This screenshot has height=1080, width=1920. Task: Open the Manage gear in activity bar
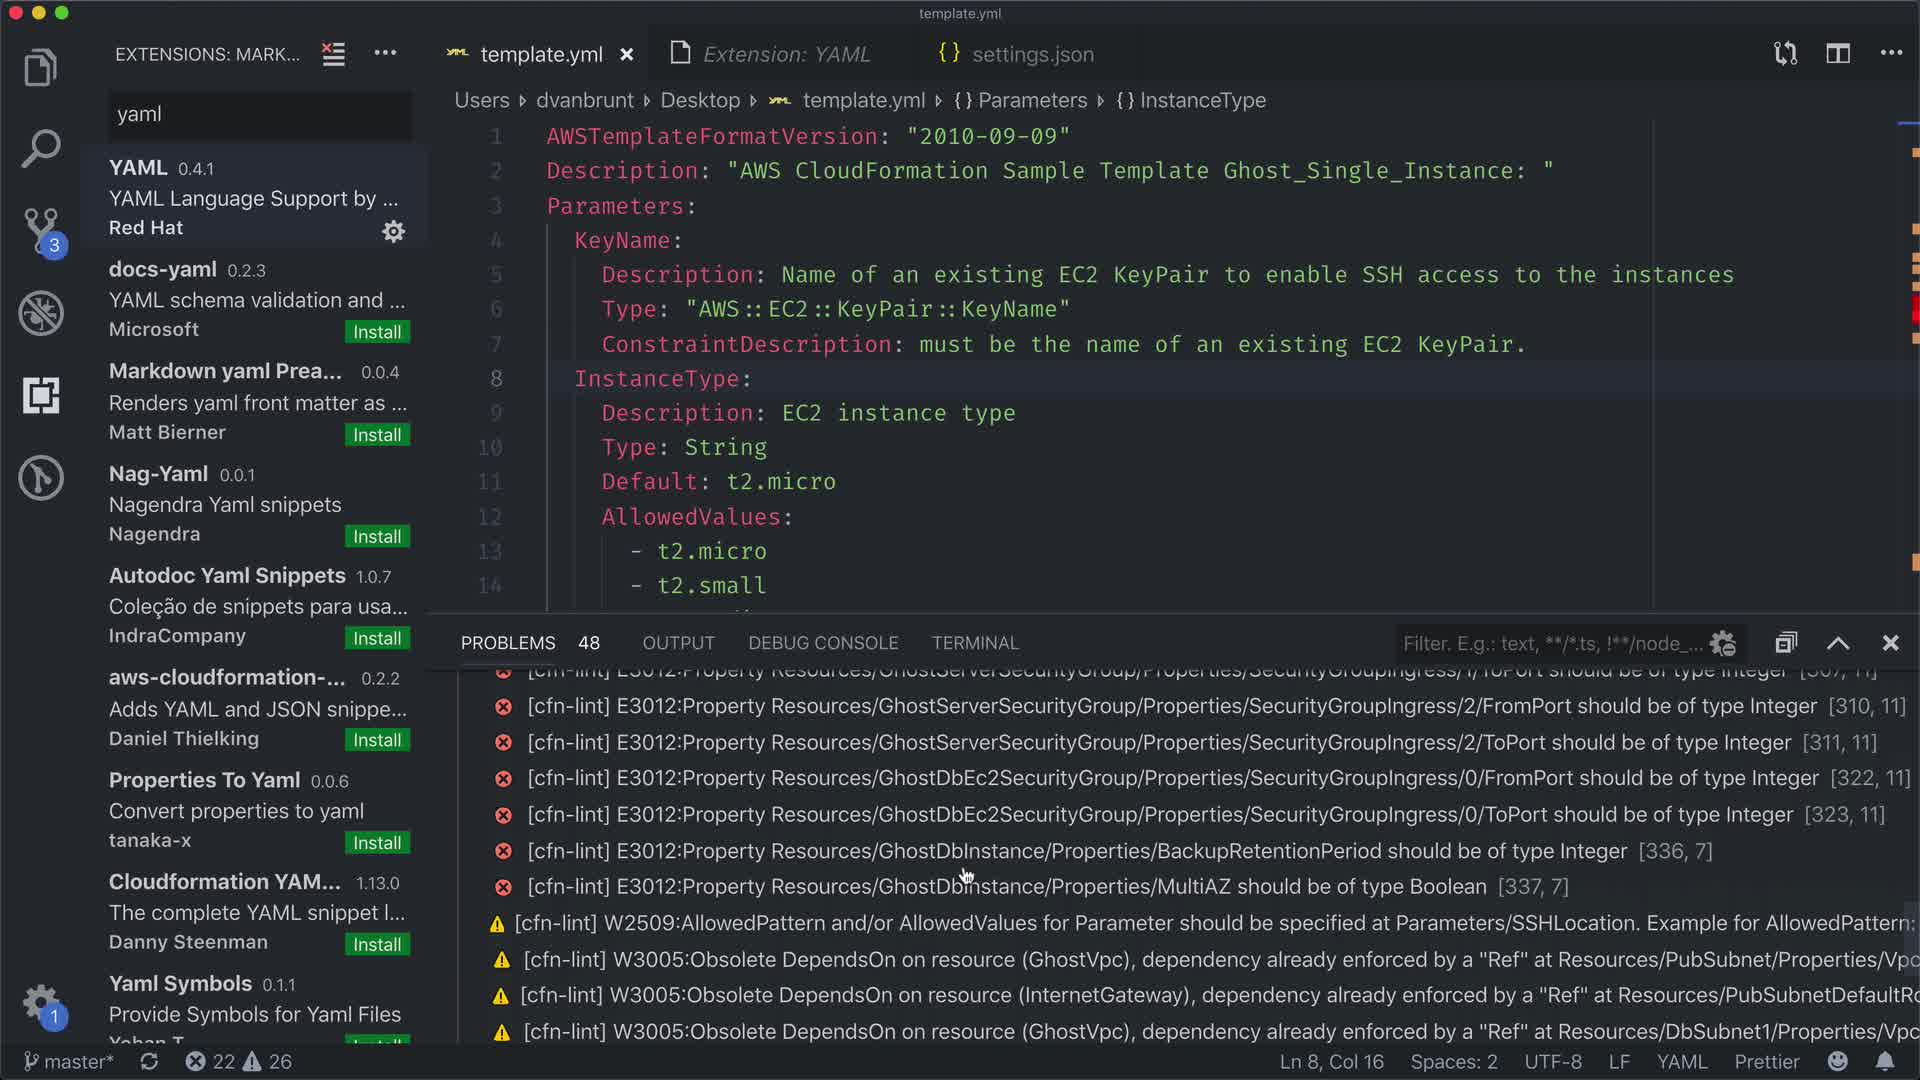click(41, 1002)
